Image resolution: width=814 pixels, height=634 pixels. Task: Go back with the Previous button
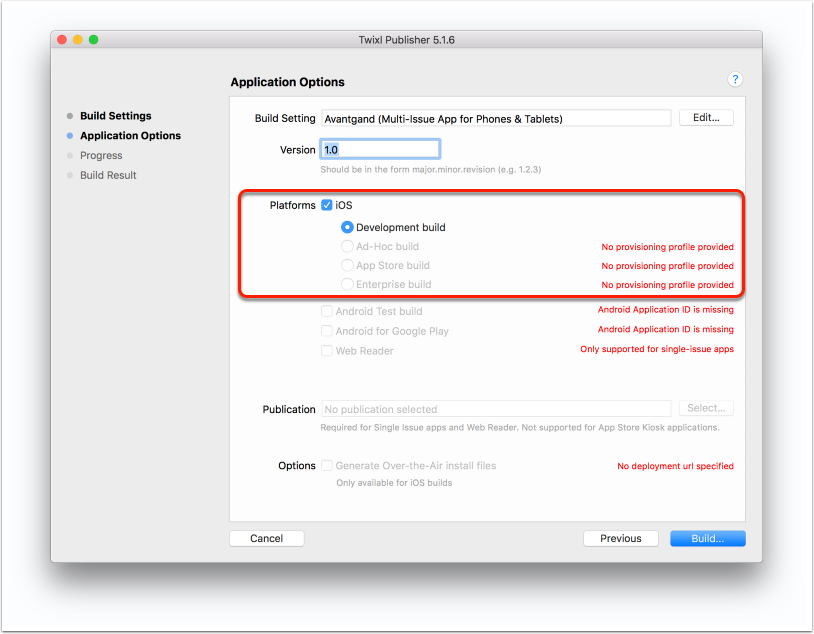click(620, 538)
